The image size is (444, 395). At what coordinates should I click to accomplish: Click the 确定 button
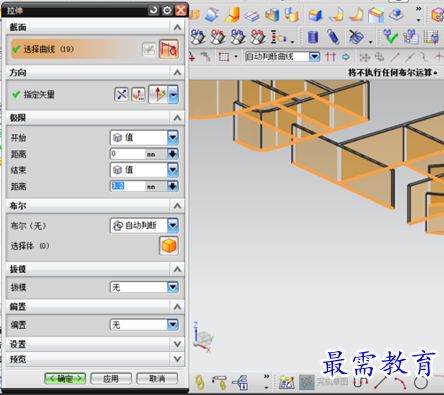point(65,378)
